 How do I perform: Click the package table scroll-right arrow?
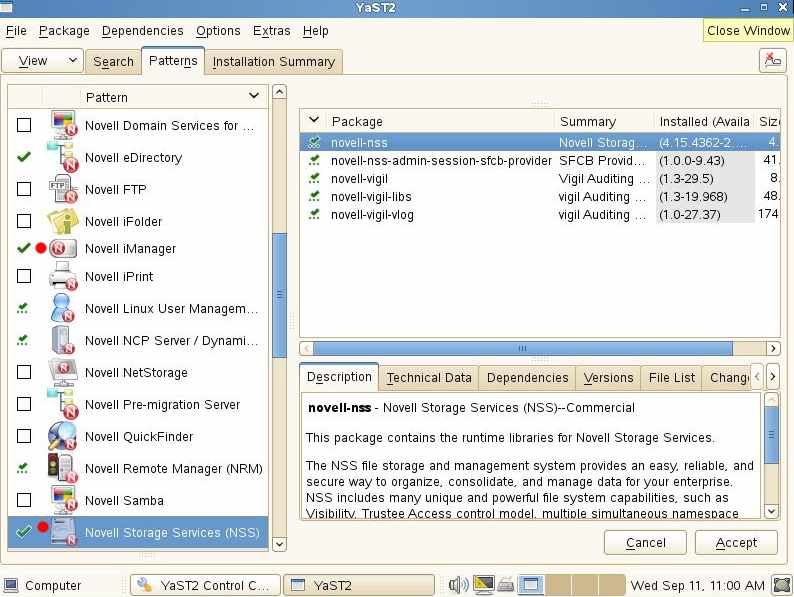pos(773,348)
